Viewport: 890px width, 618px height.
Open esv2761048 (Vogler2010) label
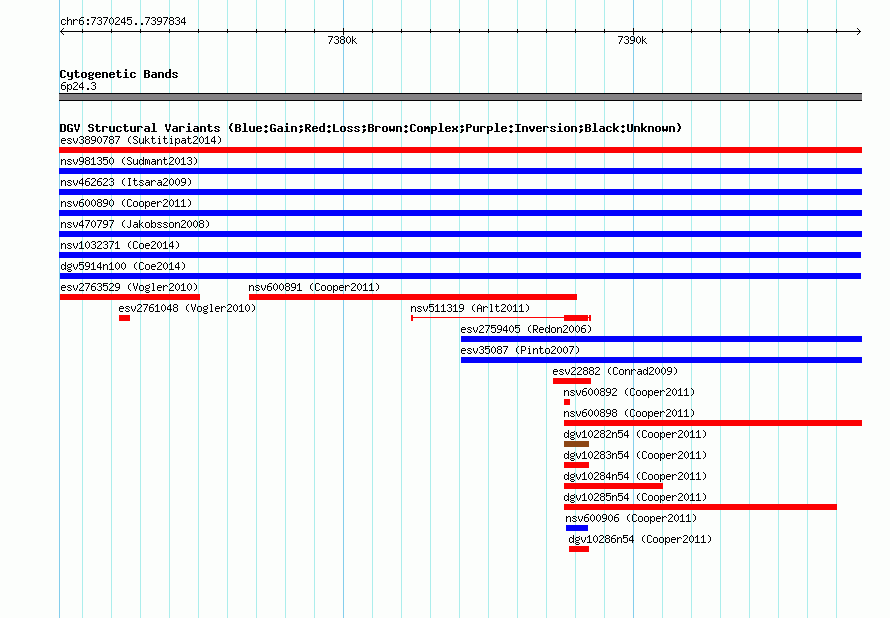click(x=187, y=308)
